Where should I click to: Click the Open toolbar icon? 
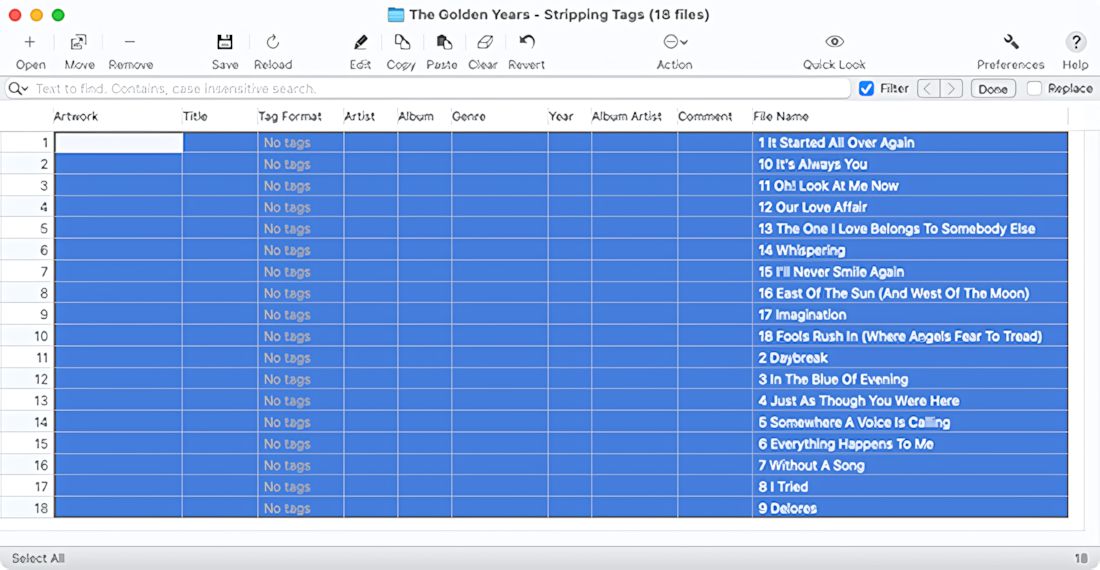[30, 42]
